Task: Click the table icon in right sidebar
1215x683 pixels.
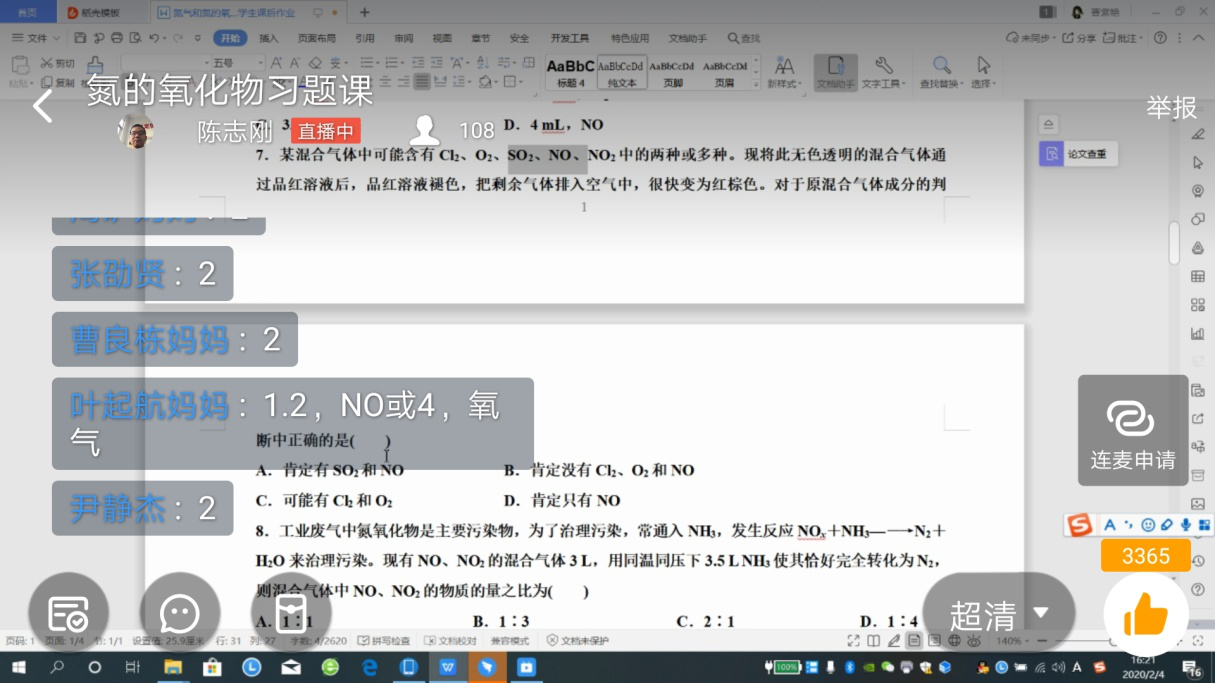Action: pos(1198,276)
